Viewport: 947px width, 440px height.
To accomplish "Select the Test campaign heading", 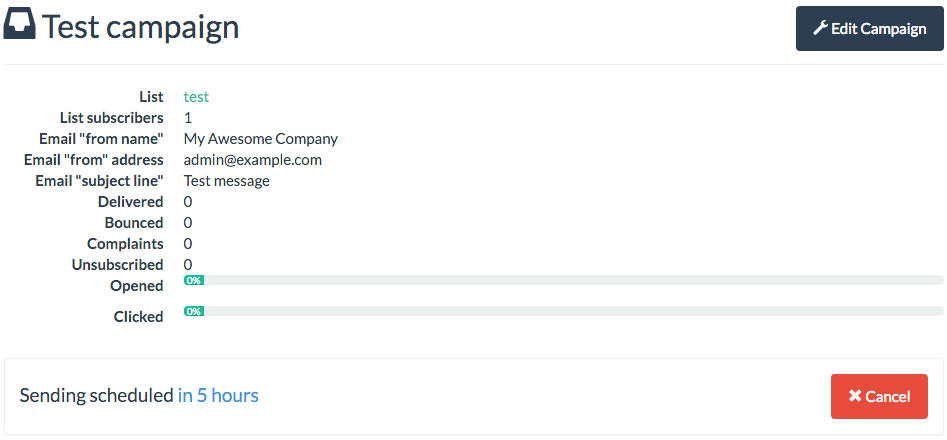I will pos(140,26).
